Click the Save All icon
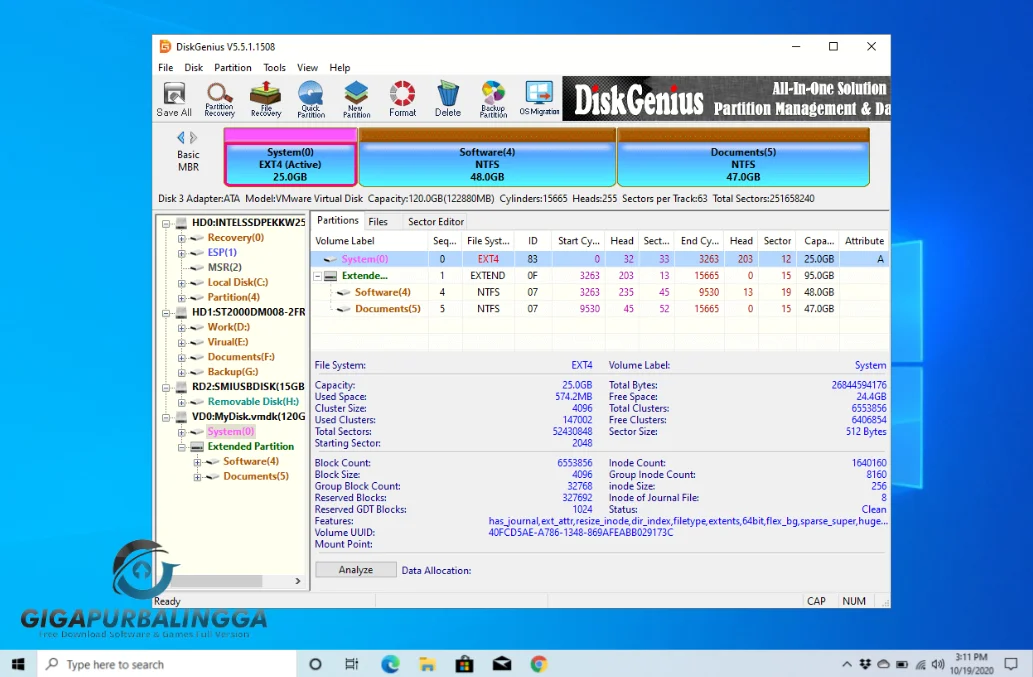Image resolution: width=1033 pixels, height=677 pixels. tap(174, 97)
